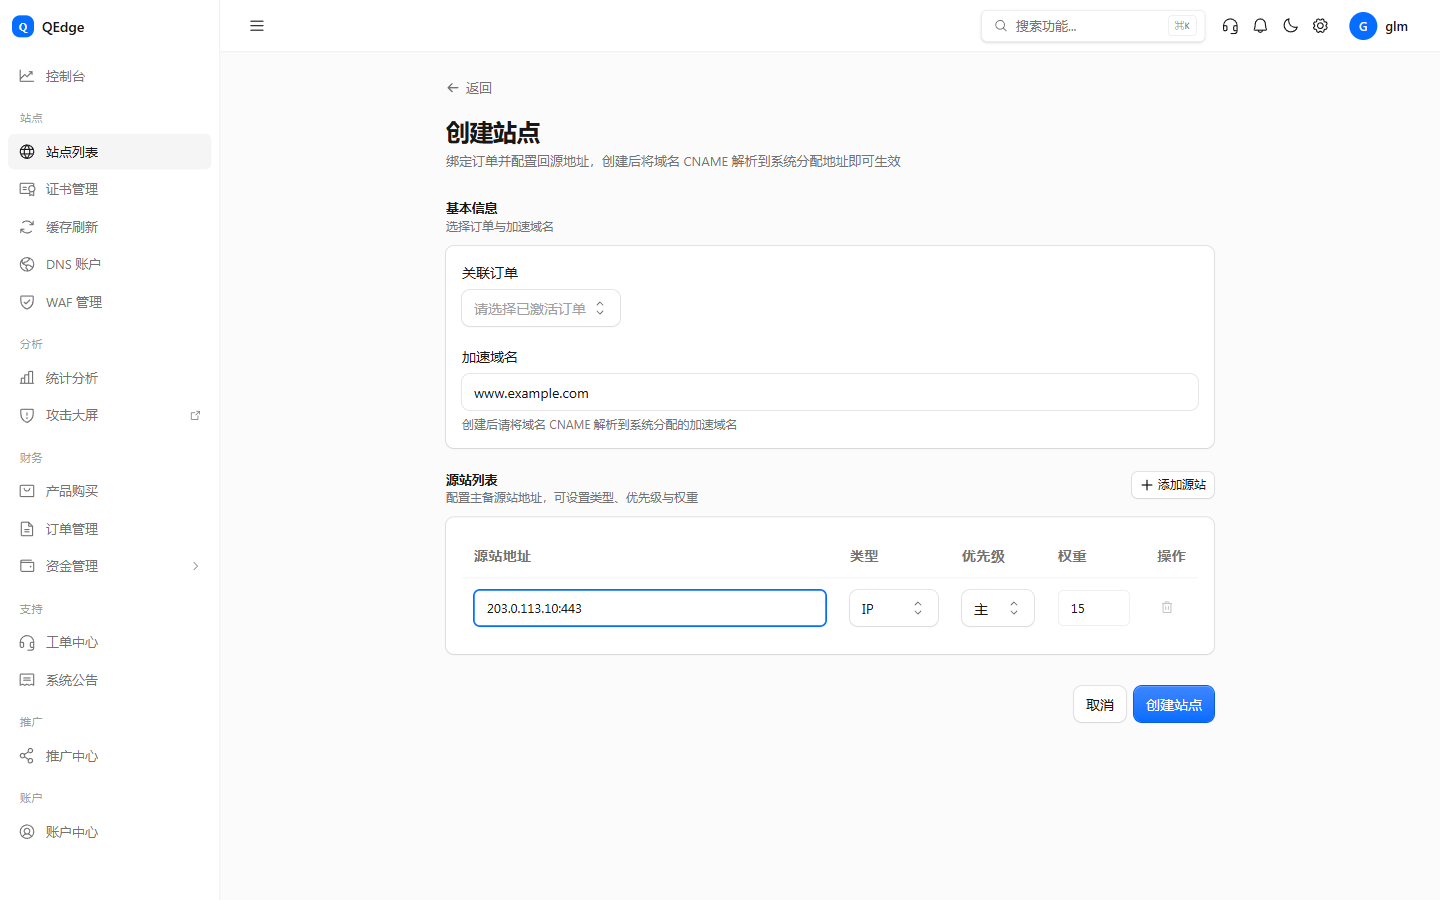Click the blue 创建站点 button
The height and width of the screenshot is (900, 1440).
point(1174,704)
